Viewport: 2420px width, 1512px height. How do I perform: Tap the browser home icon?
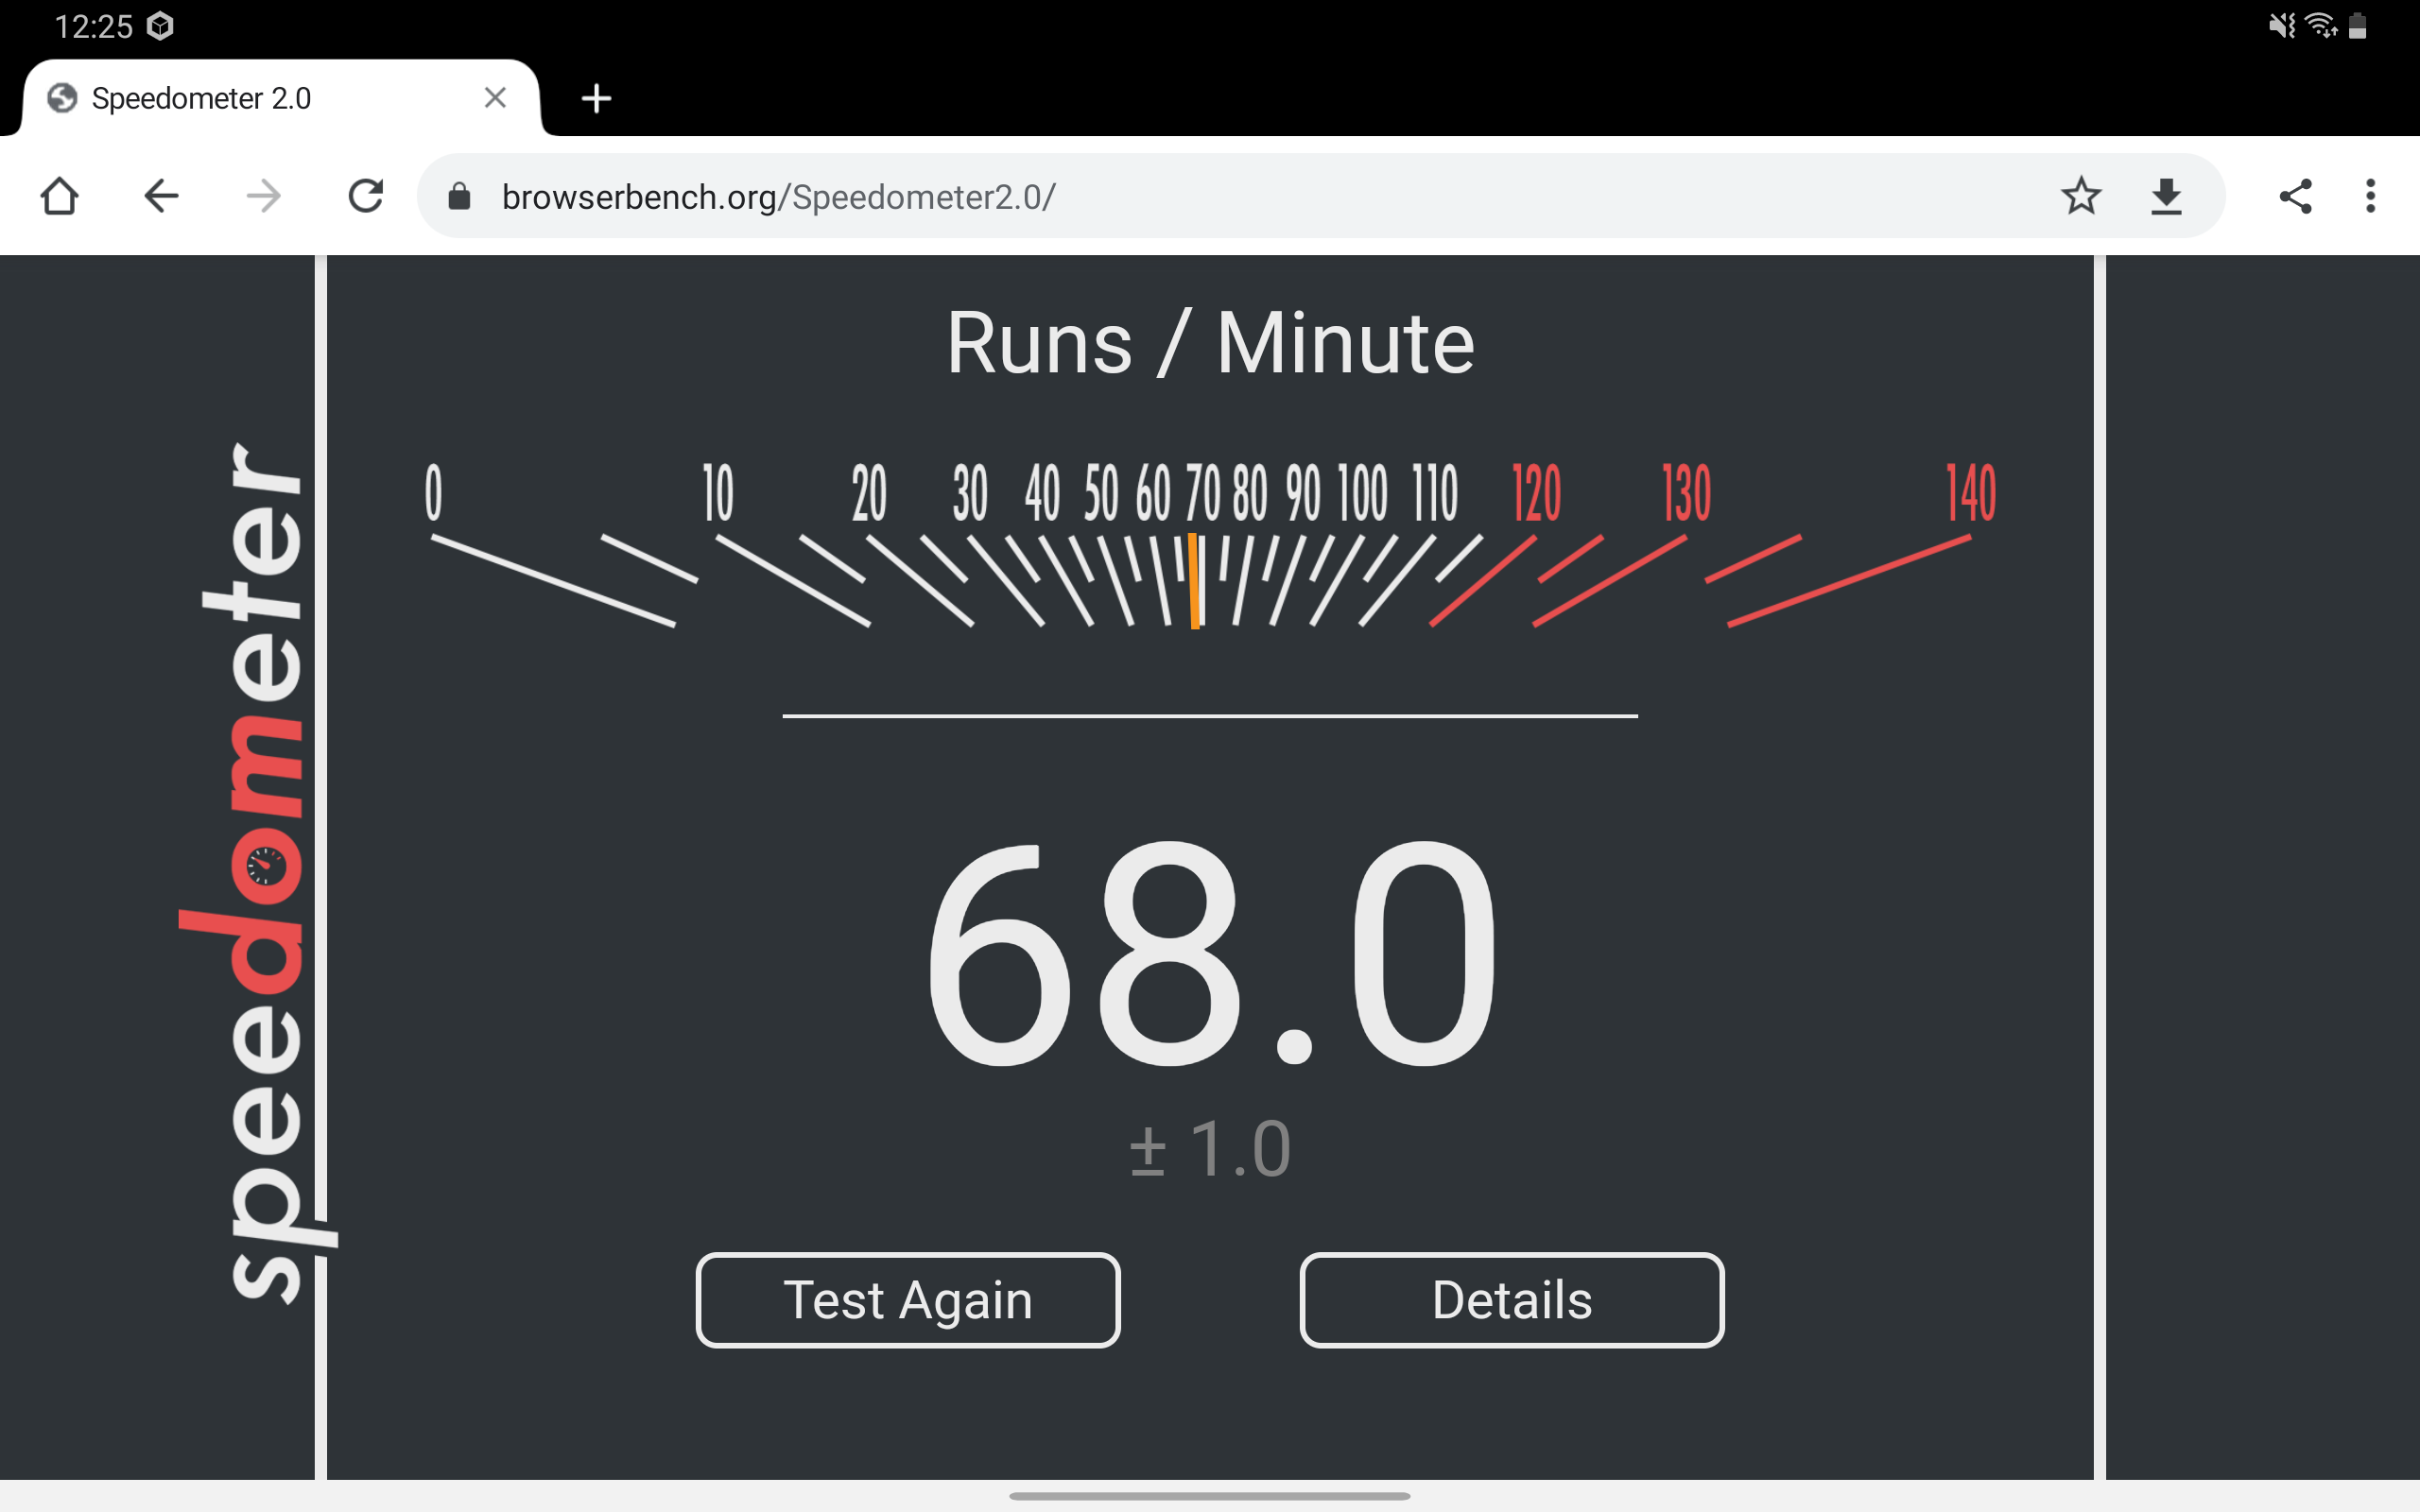tap(59, 196)
